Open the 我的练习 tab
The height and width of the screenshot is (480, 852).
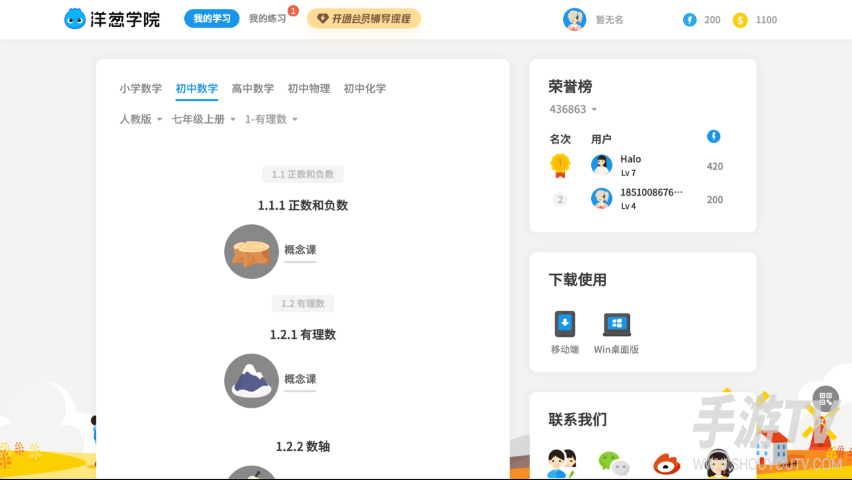[x=267, y=18]
